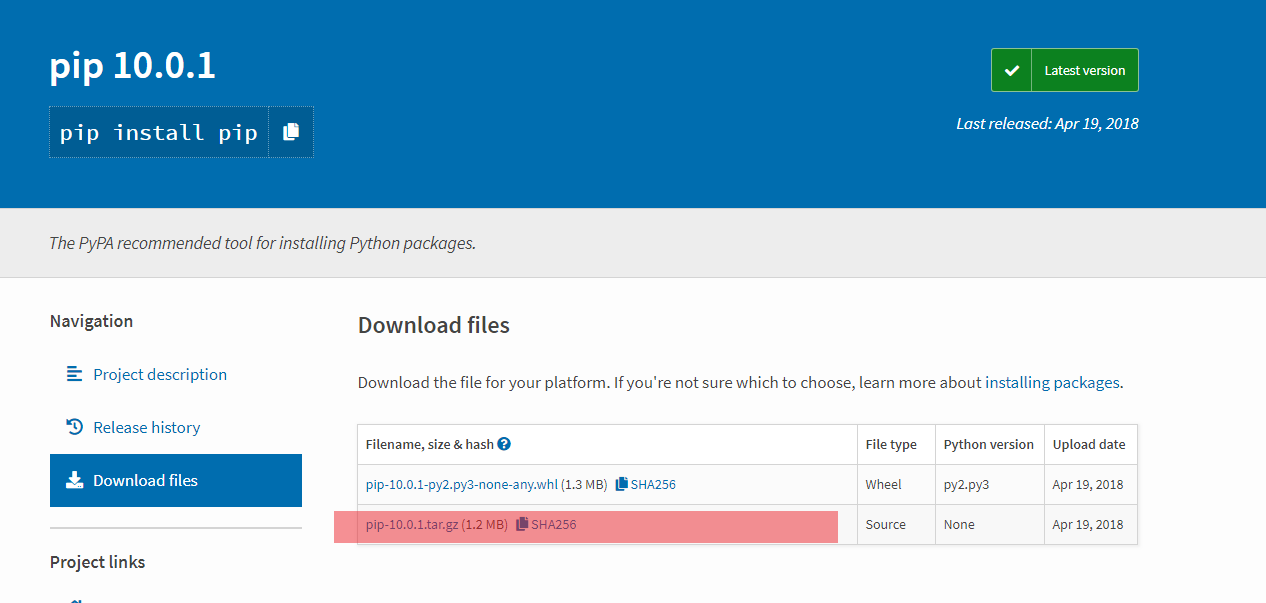Select the Download files navigation item
Screen dimensions: 1266x603
[146, 480]
